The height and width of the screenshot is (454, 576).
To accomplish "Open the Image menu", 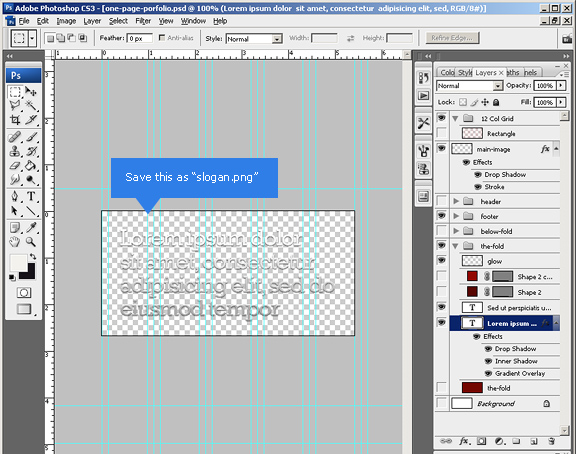I will (66, 21).
